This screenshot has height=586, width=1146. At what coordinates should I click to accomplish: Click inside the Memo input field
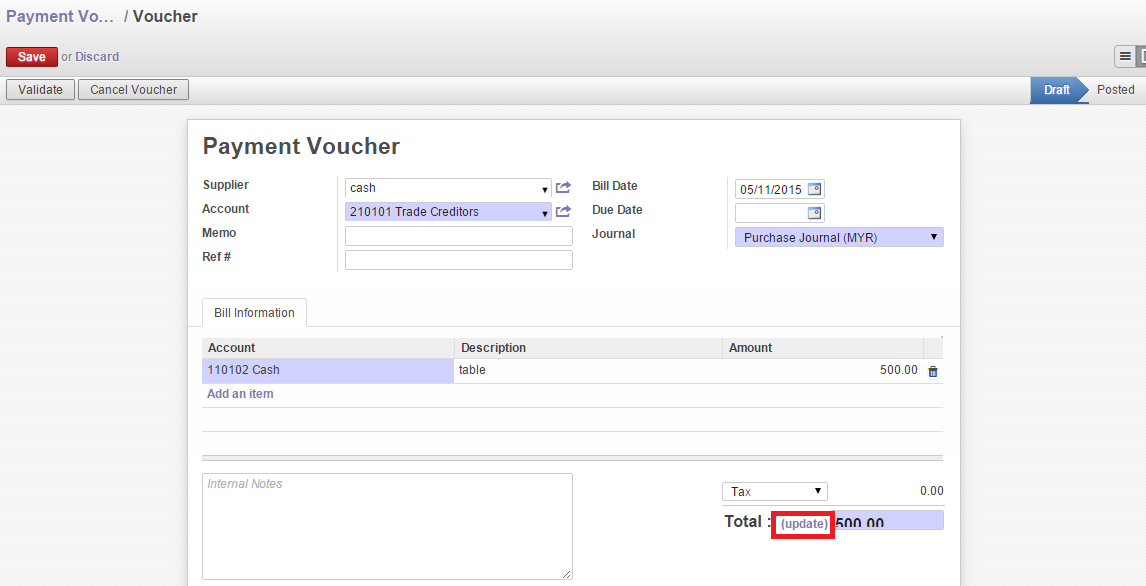tap(458, 235)
